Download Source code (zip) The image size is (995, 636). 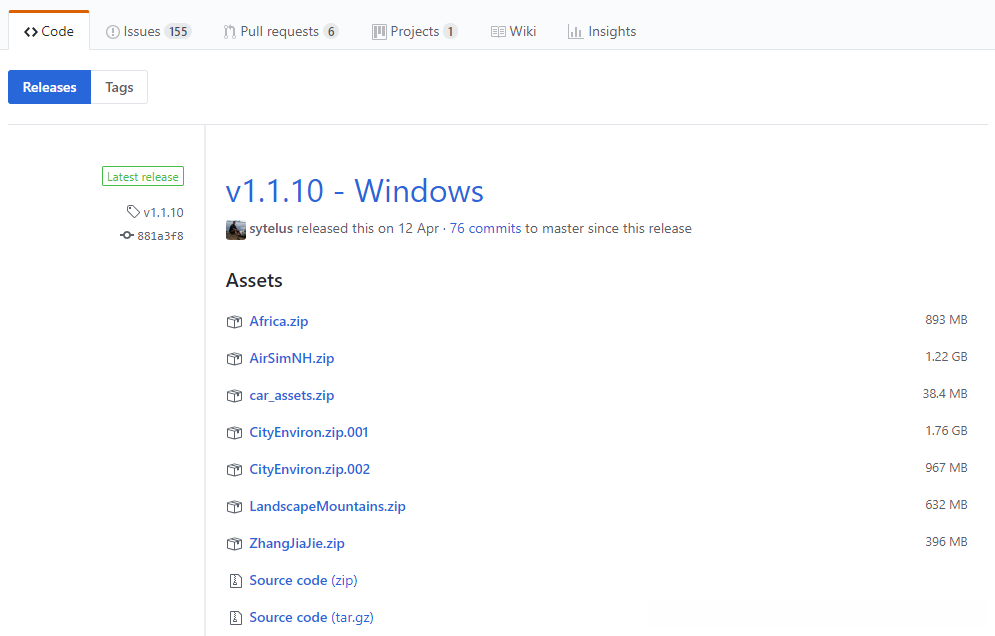(x=303, y=580)
